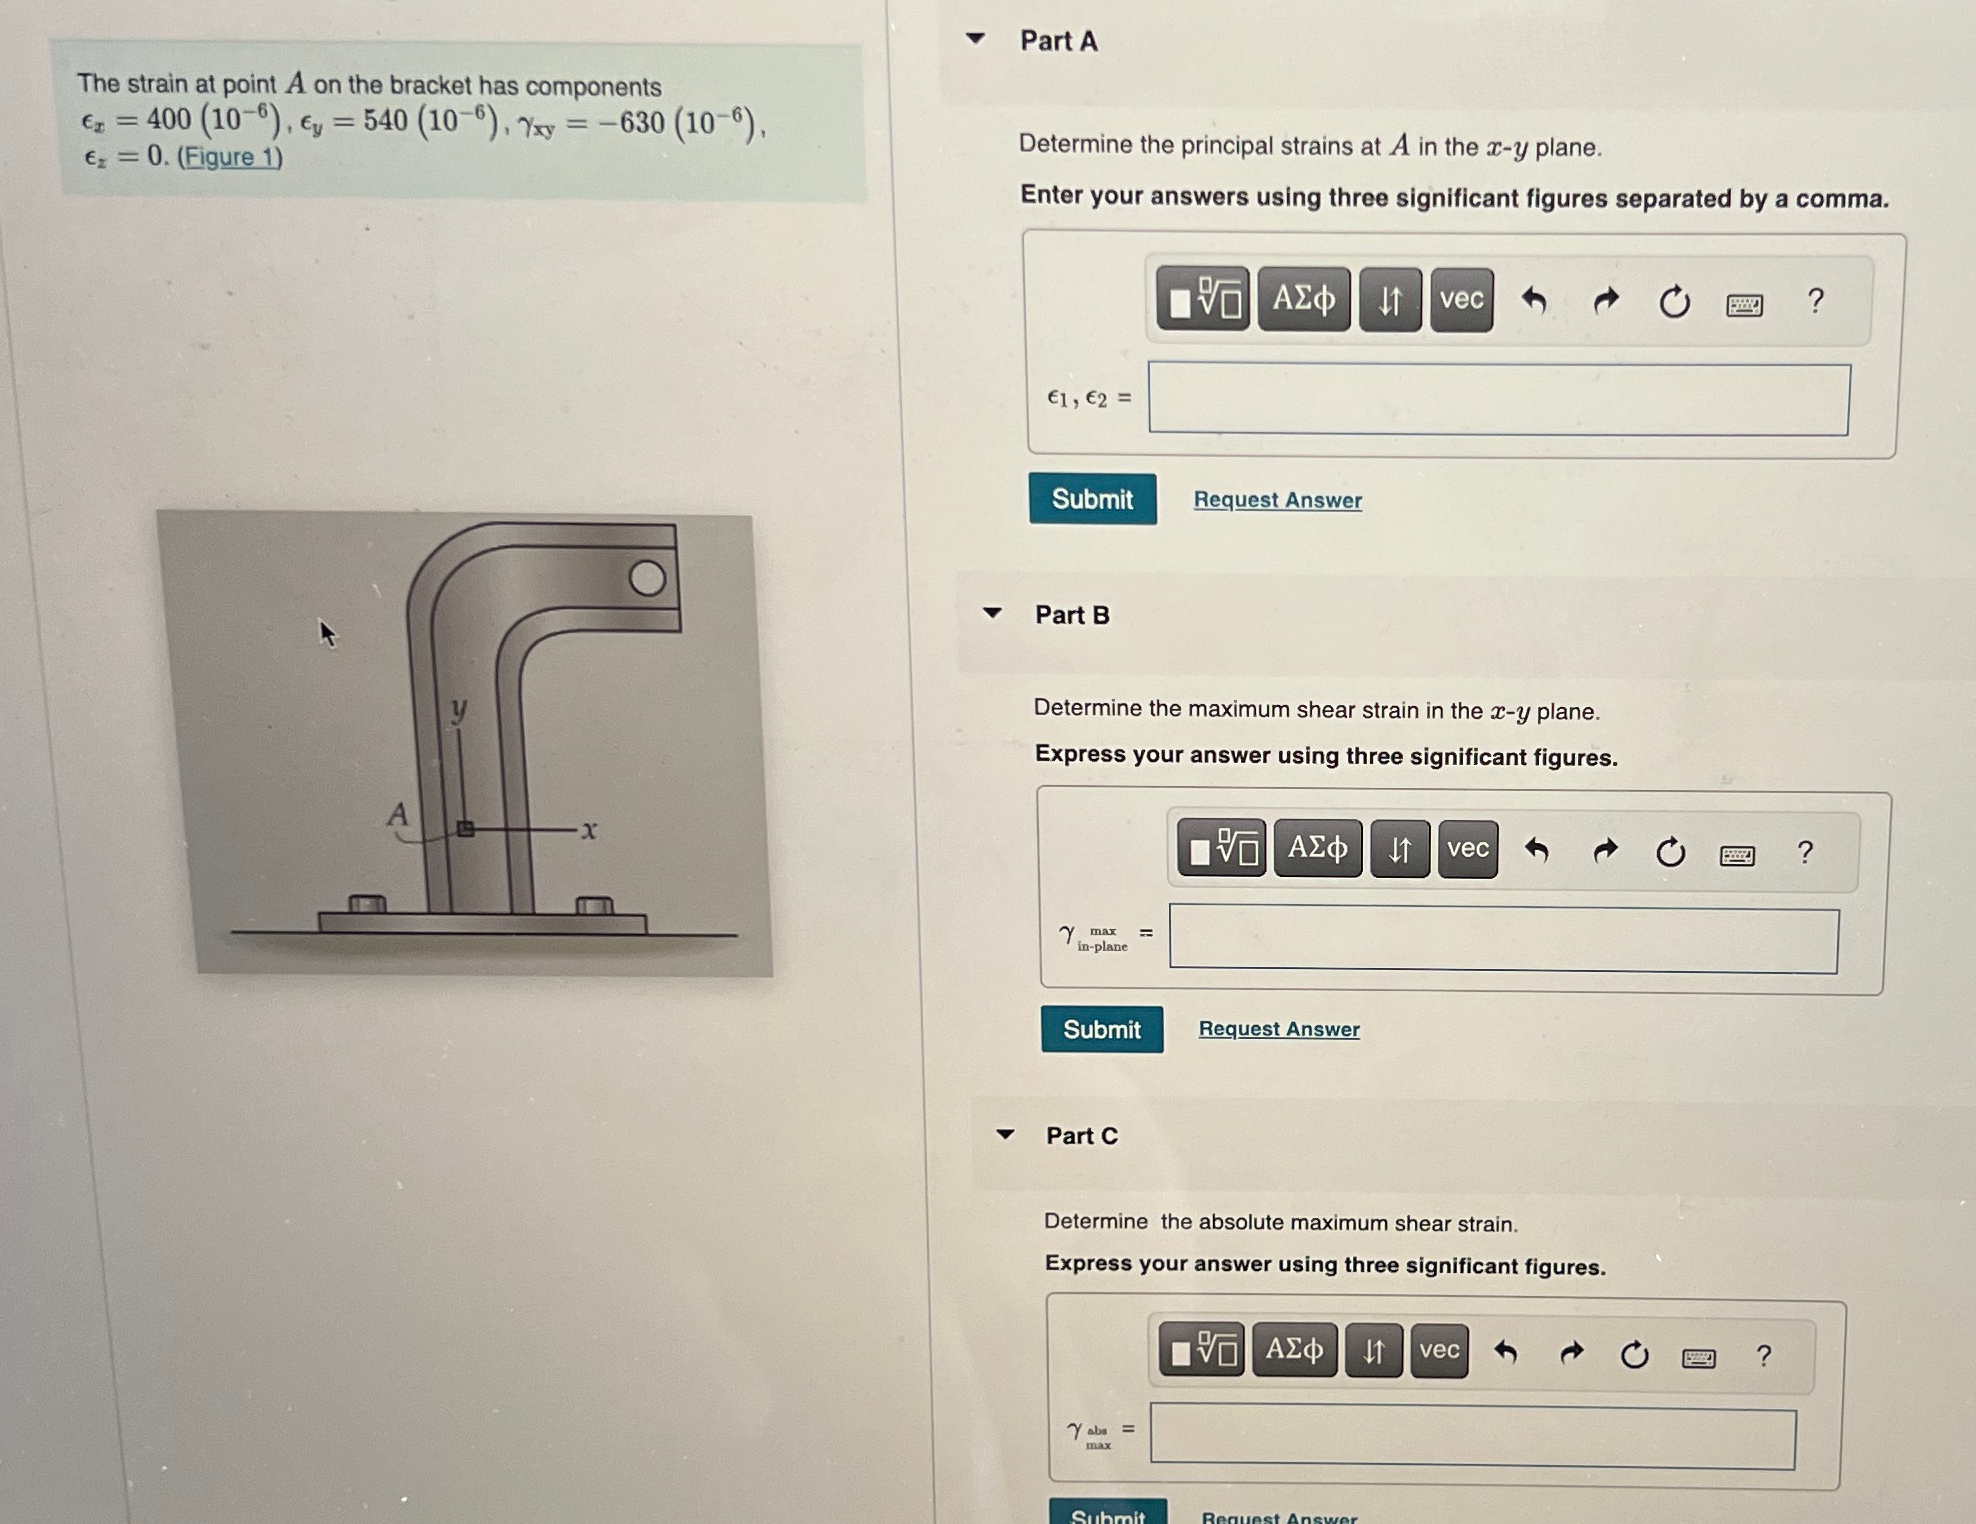This screenshot has height=1524, width=1976.
Task: Click the redo arrow in Part A toolbar
Action: 1605,300
